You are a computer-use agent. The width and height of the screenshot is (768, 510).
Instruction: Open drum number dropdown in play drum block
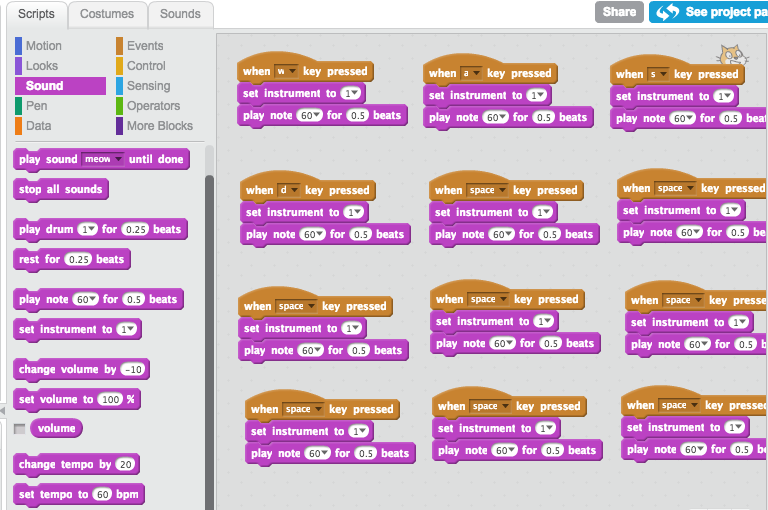click(88, 229)
